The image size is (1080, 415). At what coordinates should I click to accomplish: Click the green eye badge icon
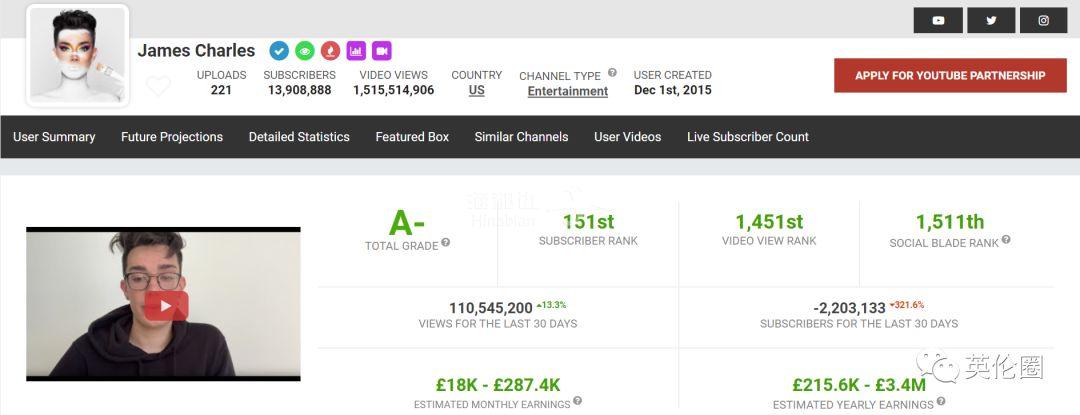point(304,51)
